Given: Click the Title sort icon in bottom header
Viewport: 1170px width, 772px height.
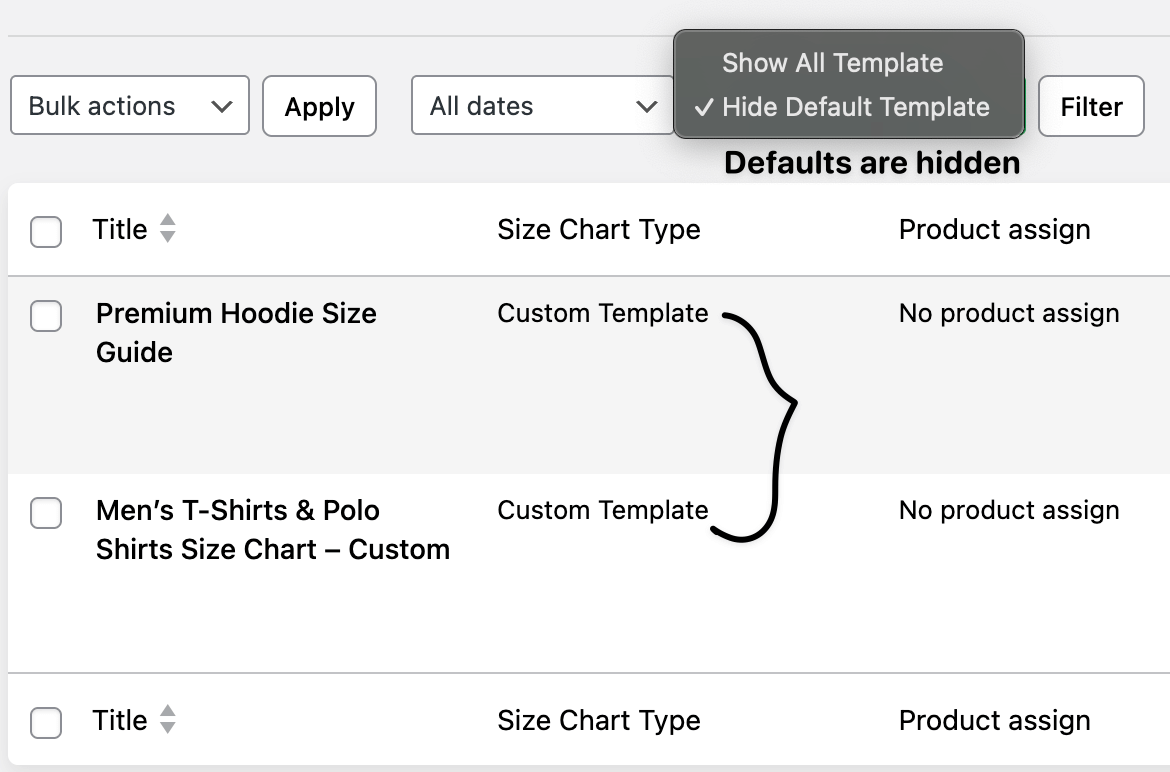Looking at the screenshot, I should click(167, 720).
